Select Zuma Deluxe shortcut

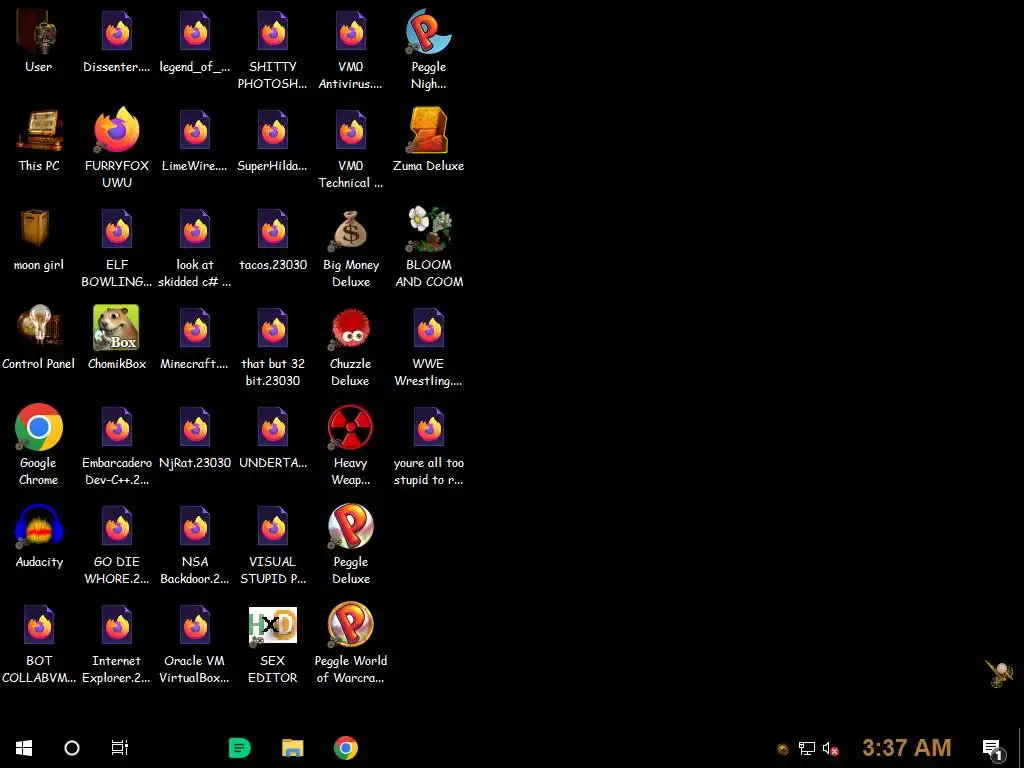[428, 130]
